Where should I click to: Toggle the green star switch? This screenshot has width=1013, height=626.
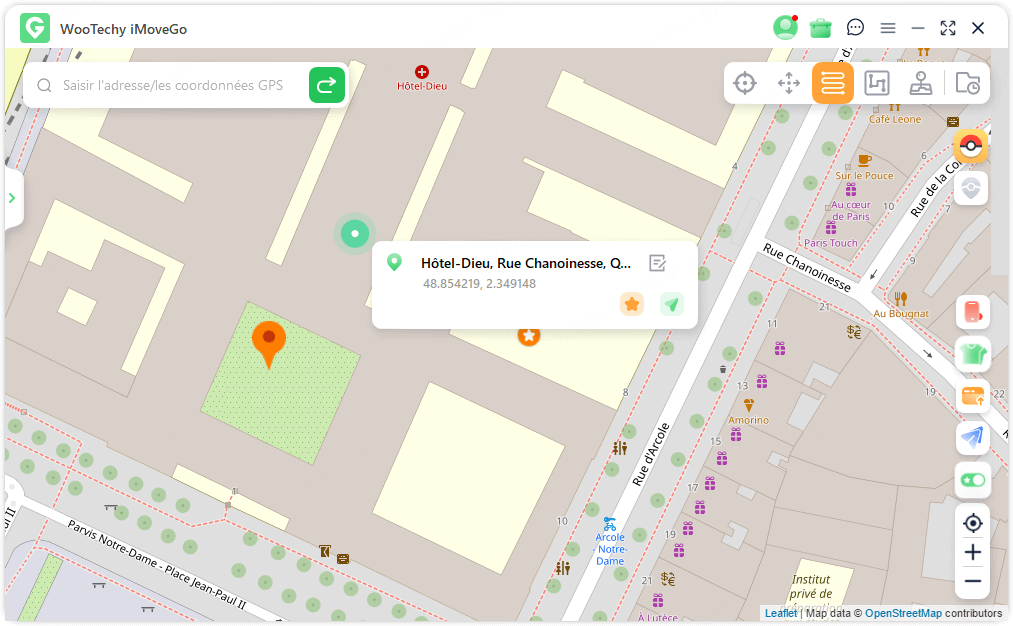(x=972, y=480)
